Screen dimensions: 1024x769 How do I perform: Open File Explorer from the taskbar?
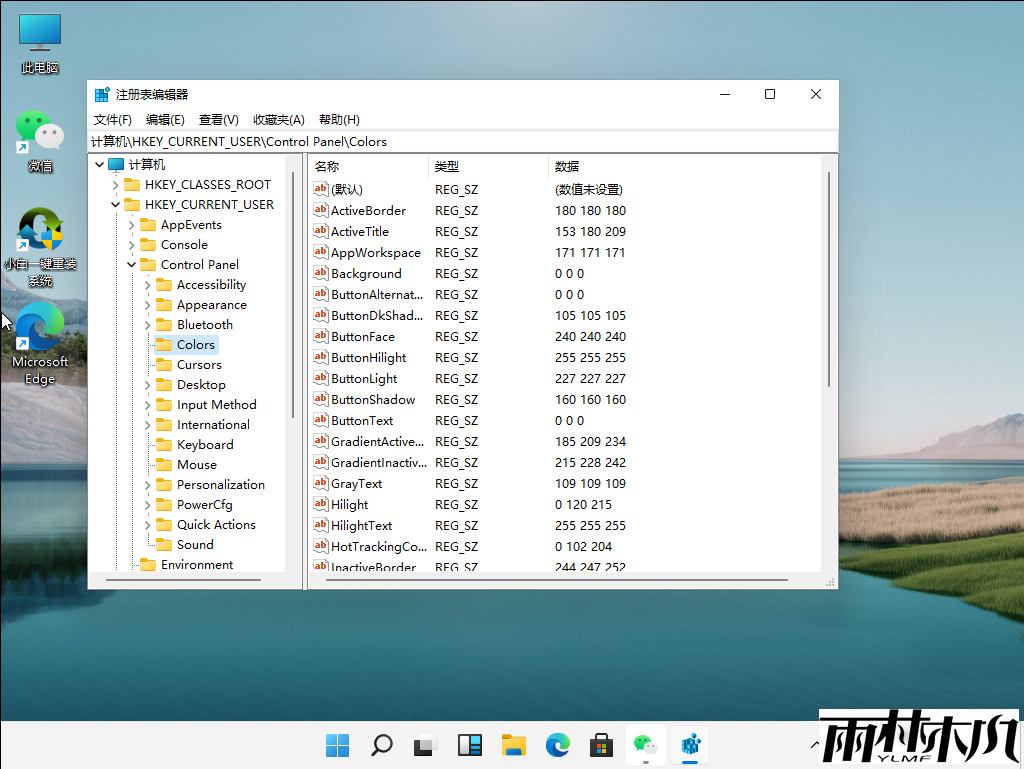[x=514, y=745]
